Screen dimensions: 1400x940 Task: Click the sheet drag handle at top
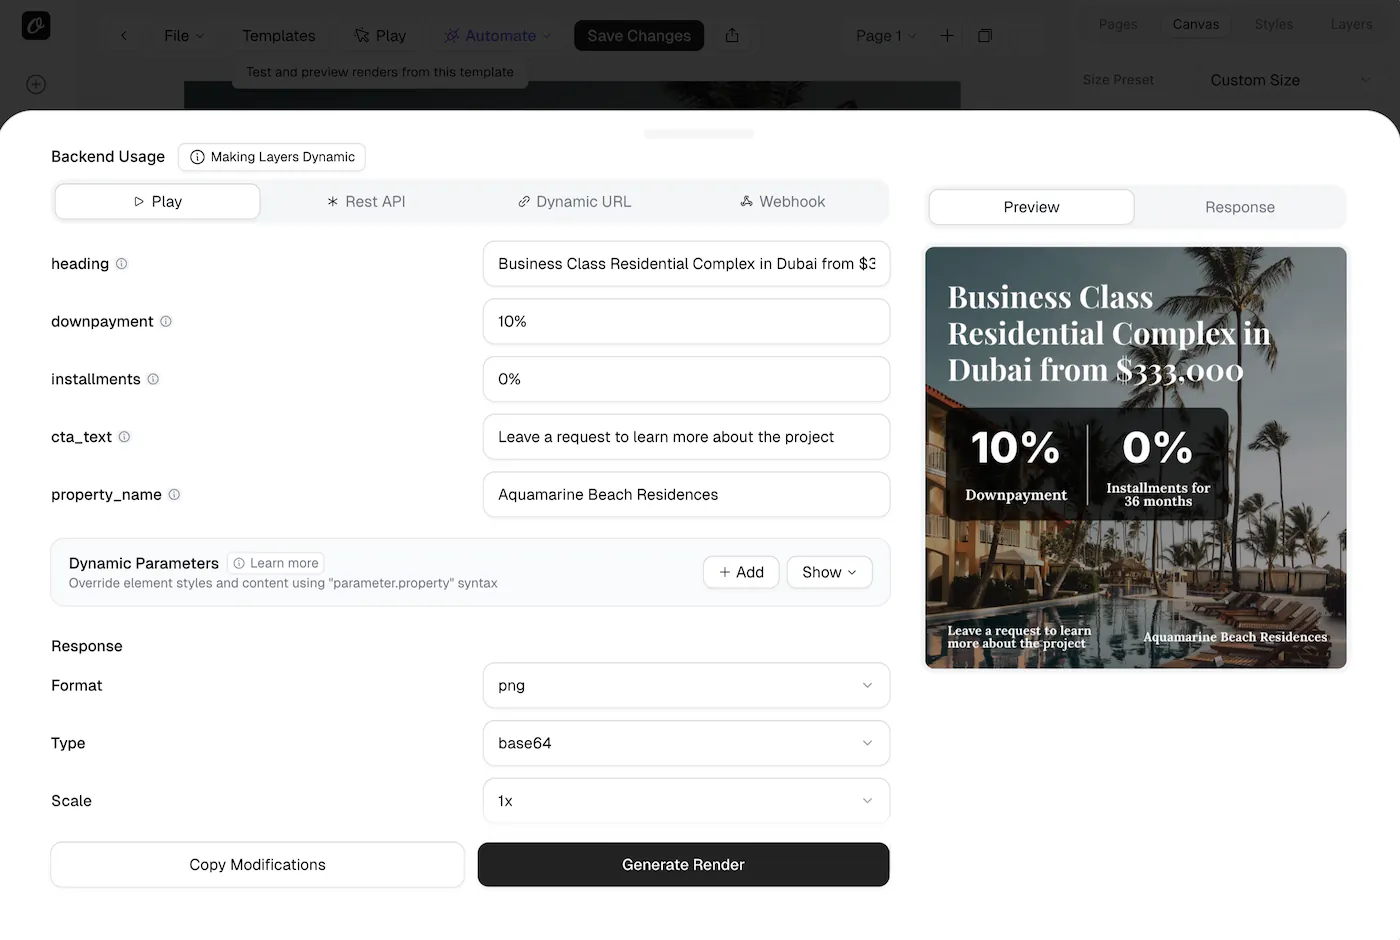pos(699,133)
